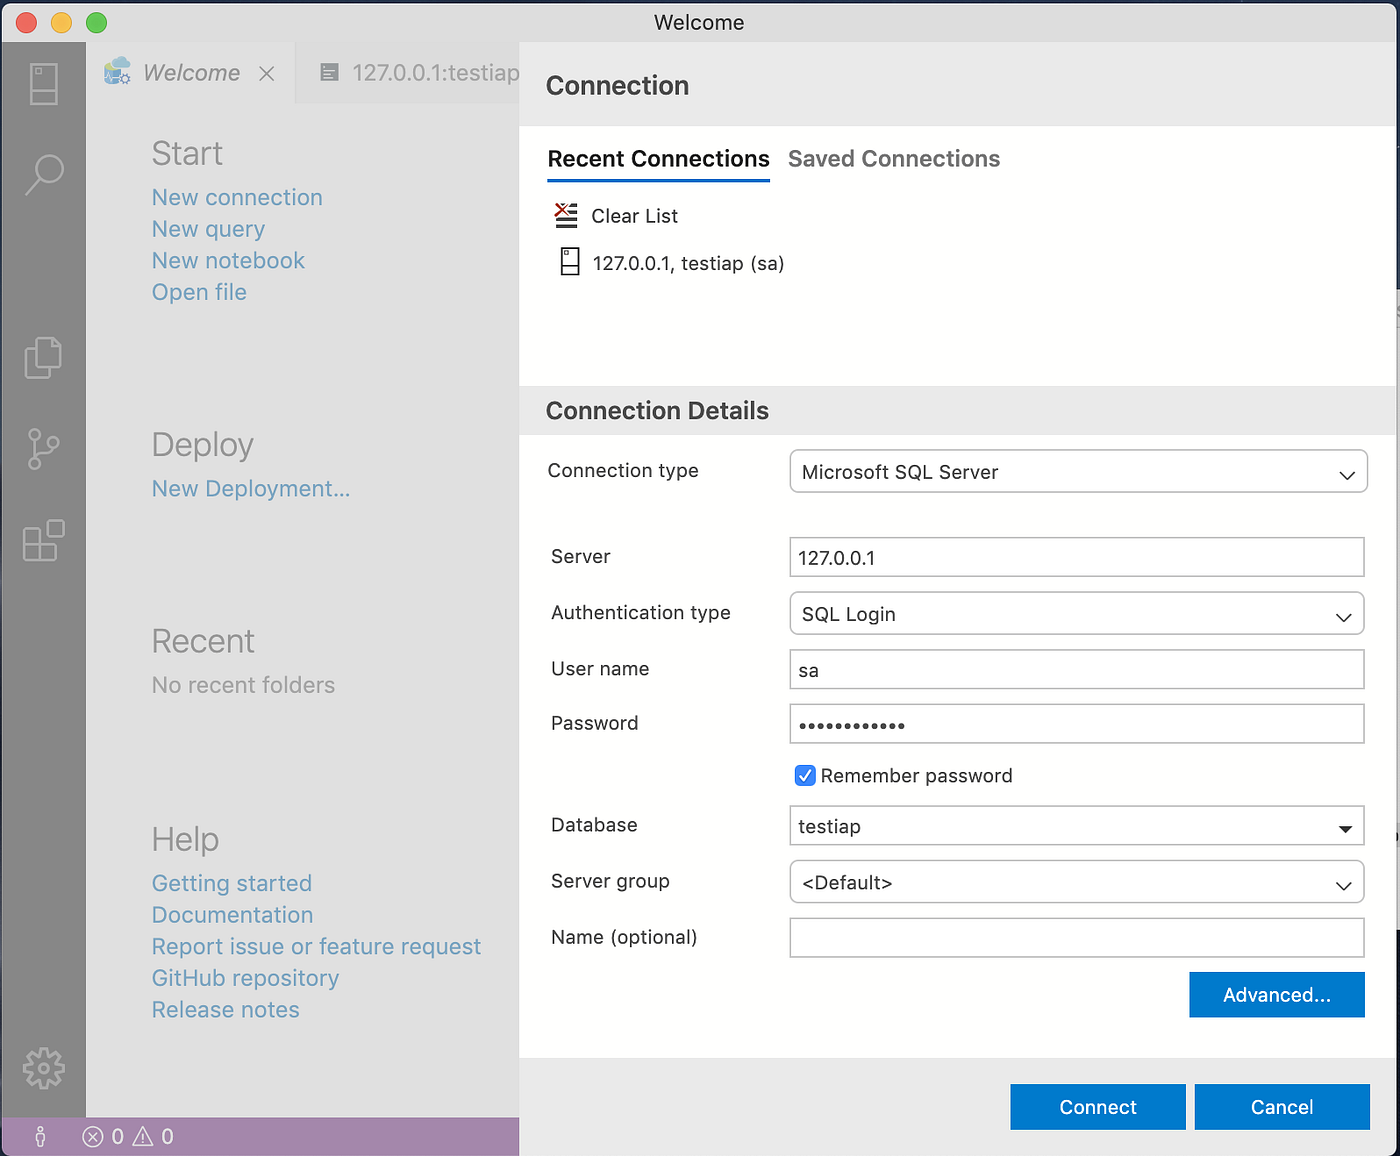The width and height of the screenshot is (1400, 1156).
Task: Open the Notebooks view in the activity bar
Action: pos(43,357)
